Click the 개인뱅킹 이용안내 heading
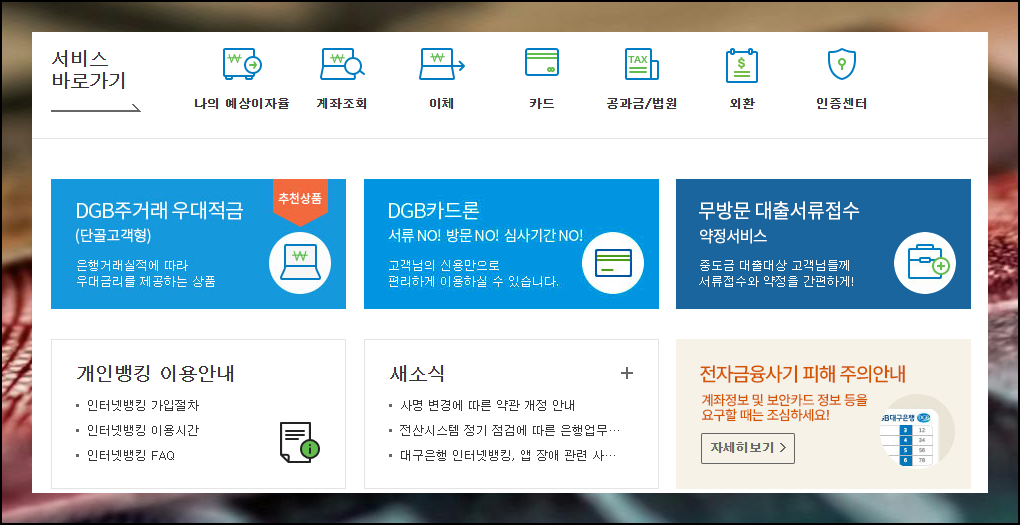 pos(155,373)
